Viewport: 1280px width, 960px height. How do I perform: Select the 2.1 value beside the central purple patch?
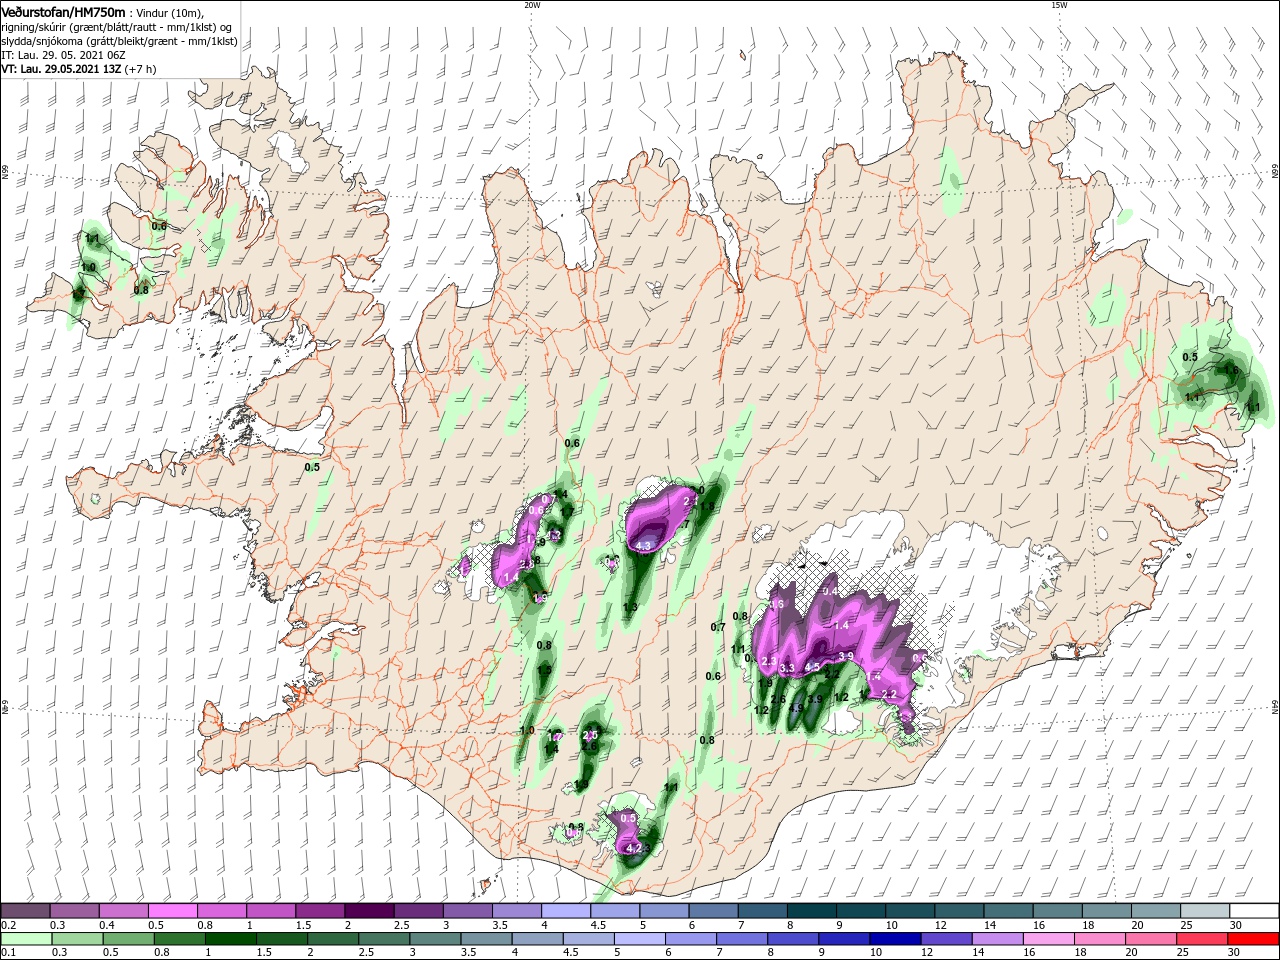690,500
